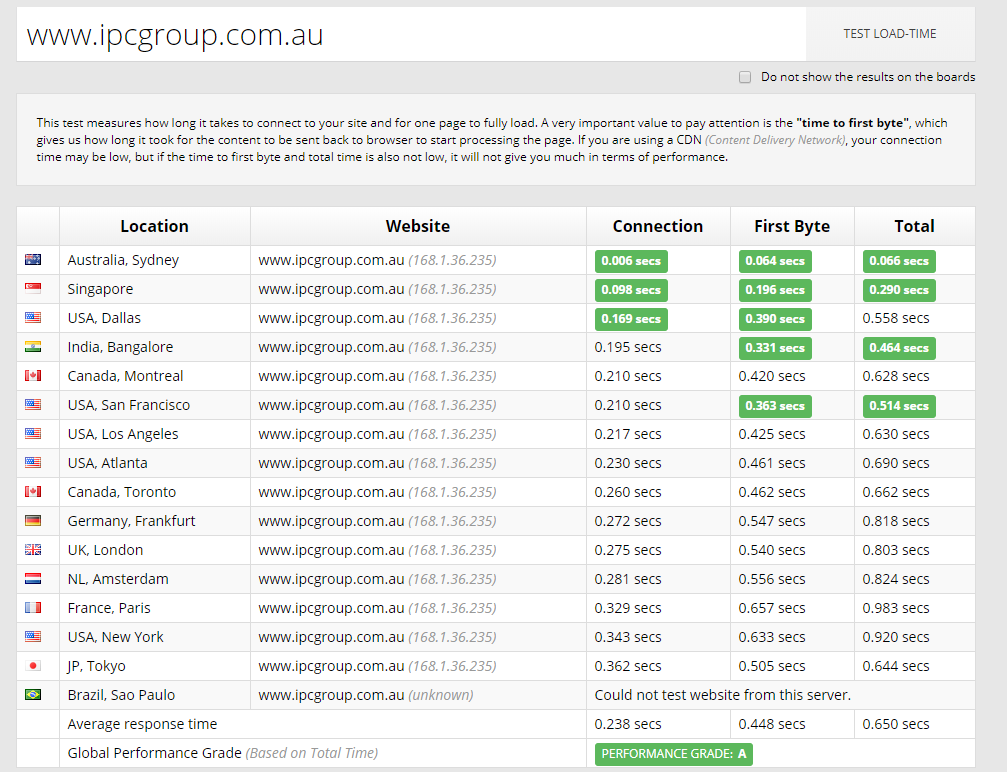Click the Connection column header
The height and width of the screenshot is (772, 1007).
658,226
